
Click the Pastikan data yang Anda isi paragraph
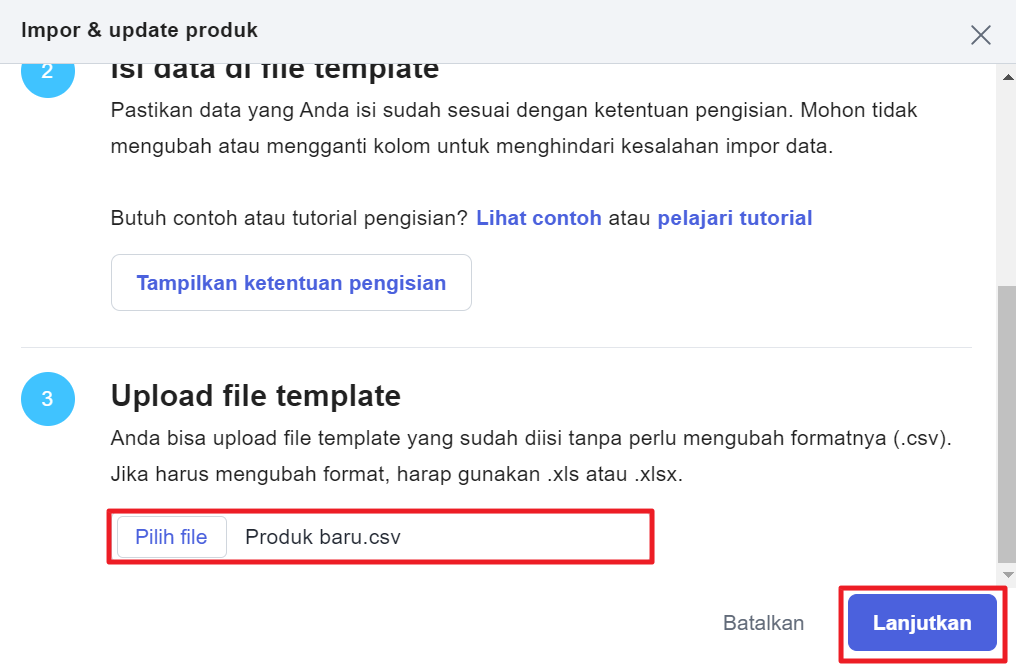pyautogui.click(x=514, y=128)
